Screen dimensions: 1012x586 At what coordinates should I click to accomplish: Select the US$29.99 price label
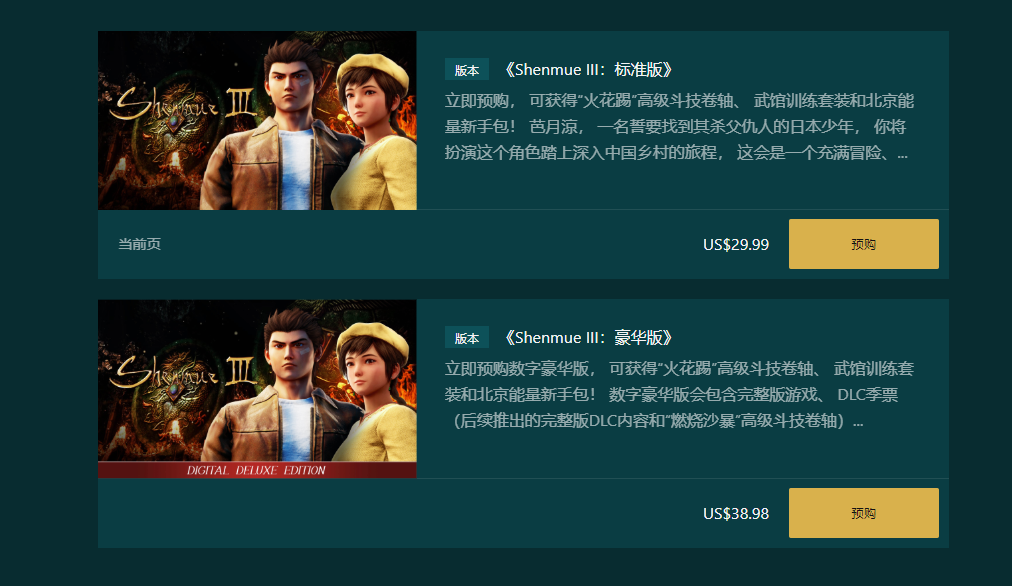click(736, 245)
